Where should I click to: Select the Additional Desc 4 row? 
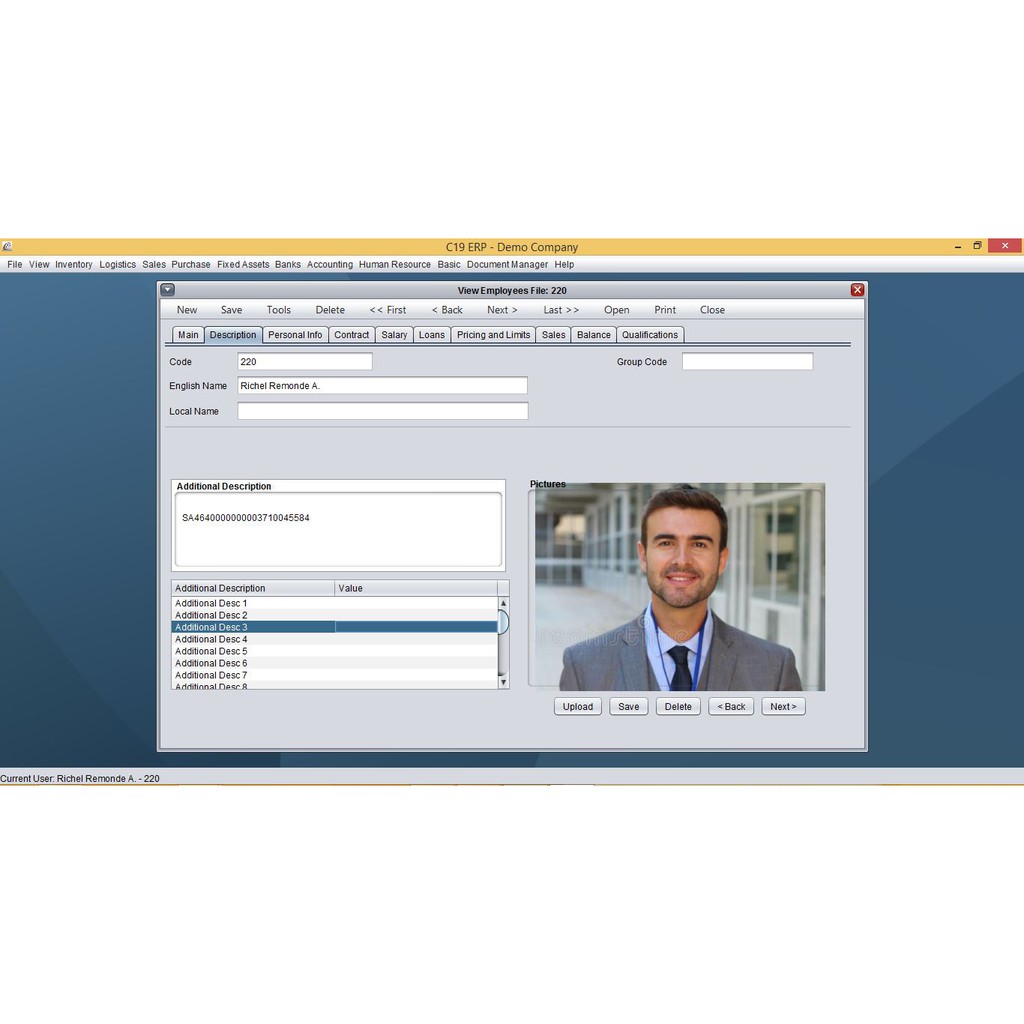click(334, 639)
